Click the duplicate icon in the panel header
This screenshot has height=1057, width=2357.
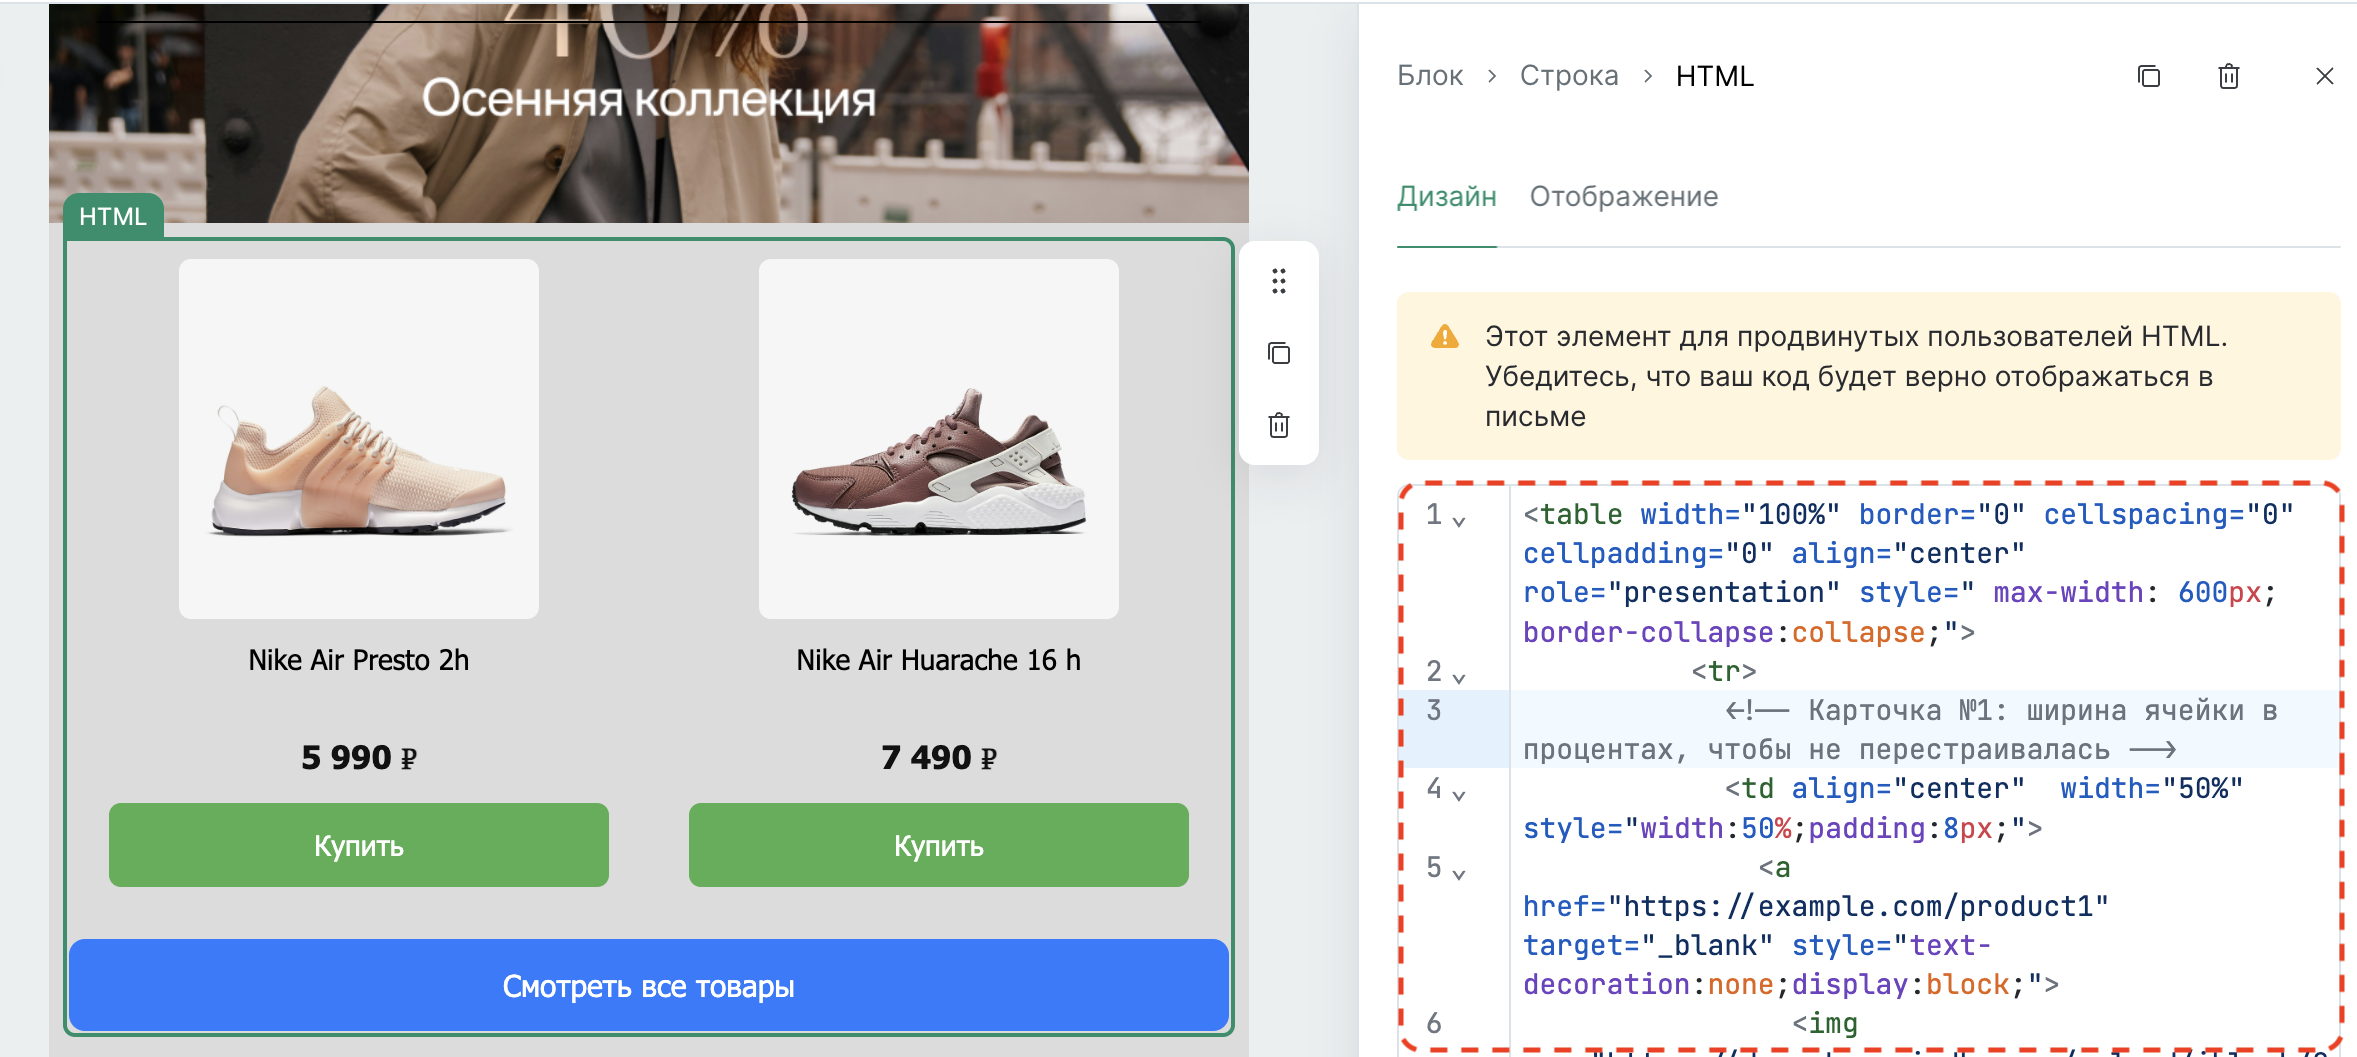tap(2149, 76)
